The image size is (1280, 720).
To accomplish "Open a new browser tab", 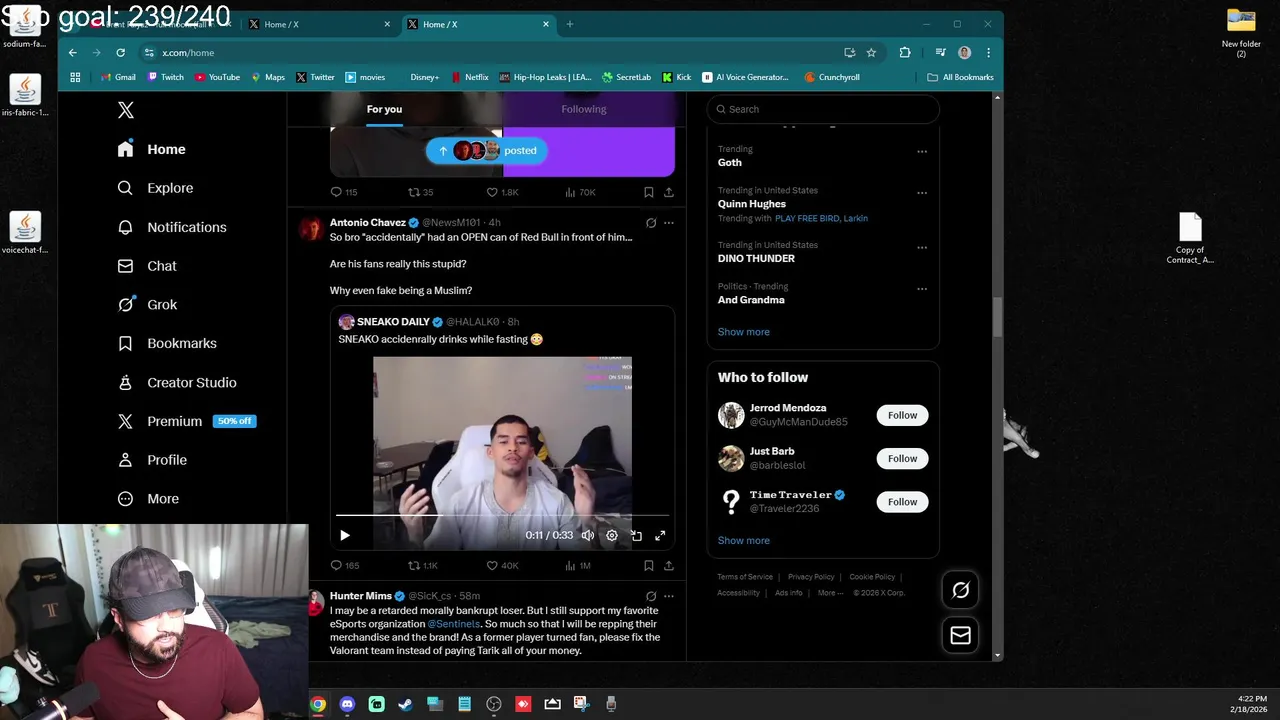I will pos(570,24).
